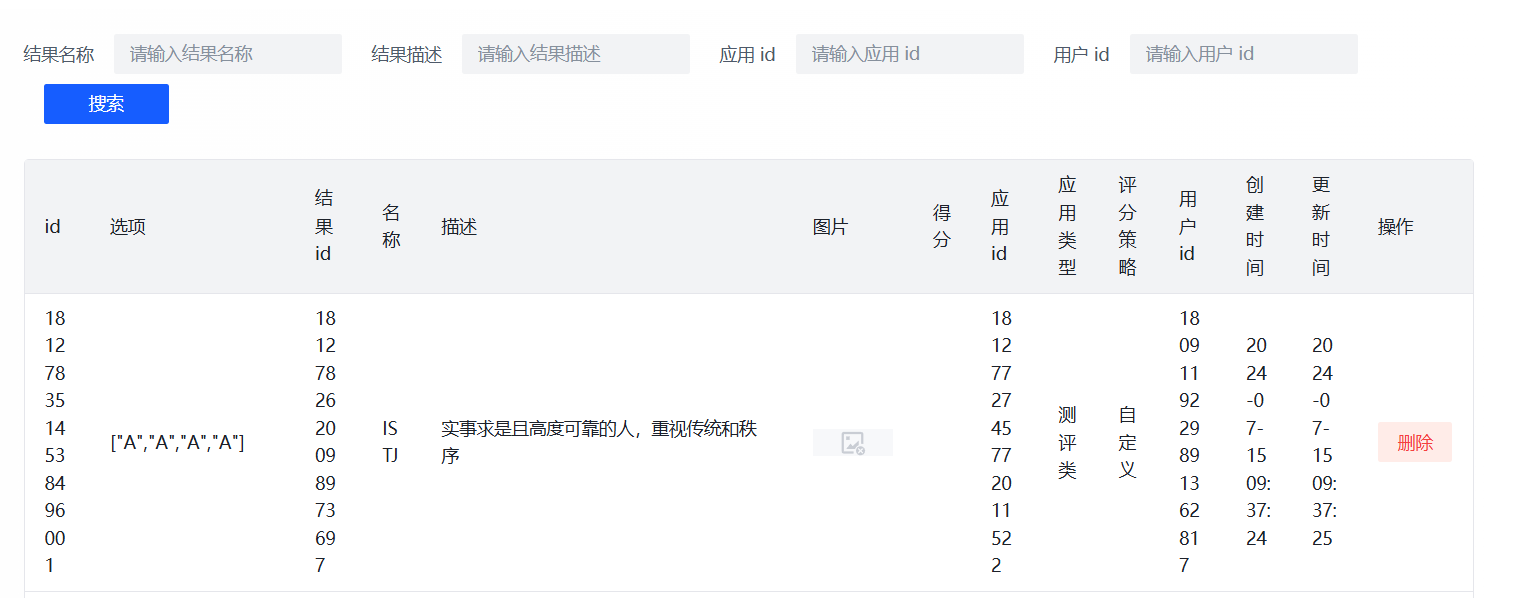This screenshot has height=598, width=1529.
Task: Focus the 应用 id input field
Action: [910, 54]
